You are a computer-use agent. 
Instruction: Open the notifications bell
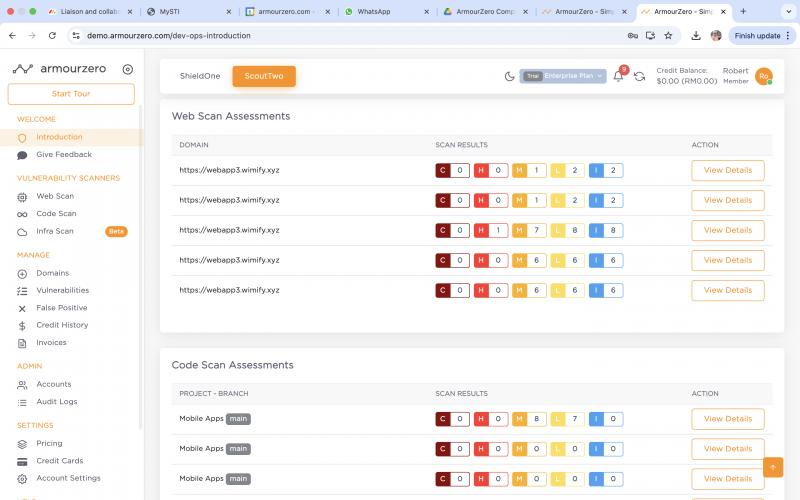[x=618, y=76]
